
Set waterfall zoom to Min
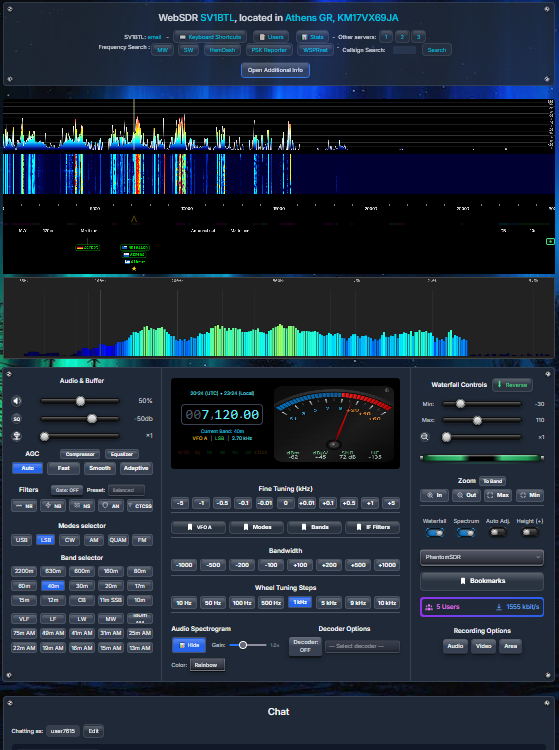pos(530,495)
